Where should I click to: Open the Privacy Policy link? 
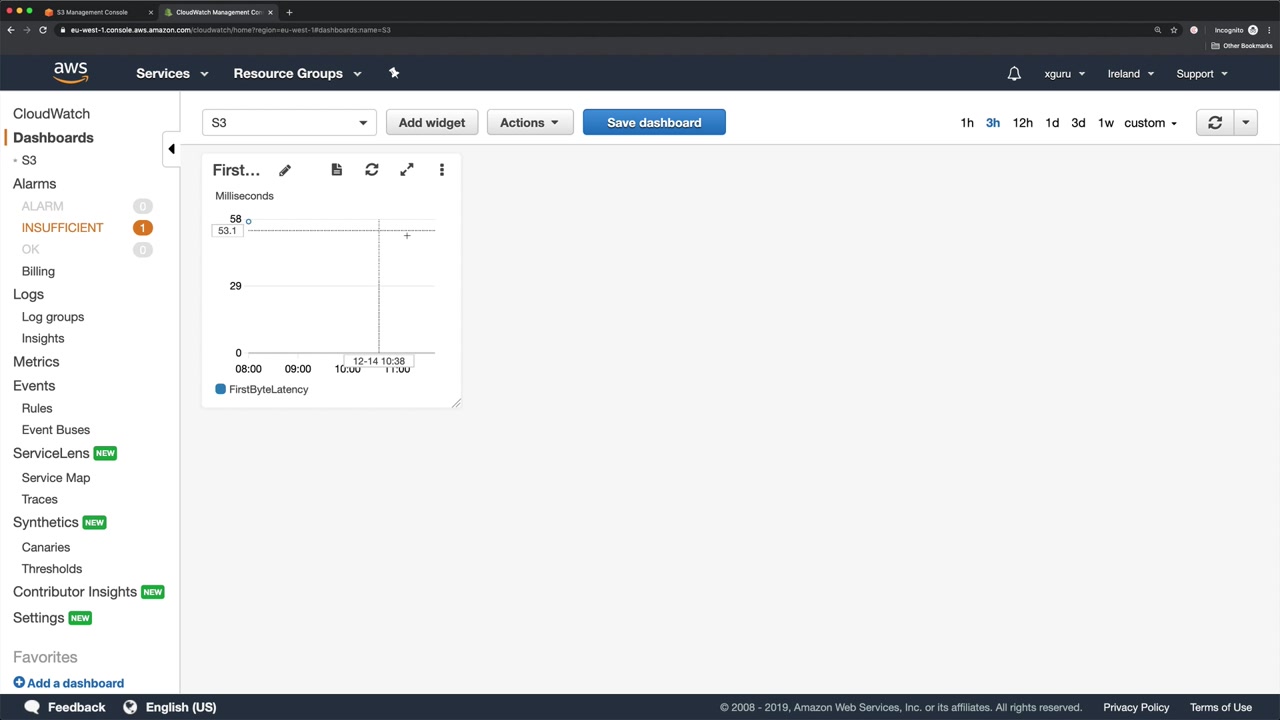1136,707
